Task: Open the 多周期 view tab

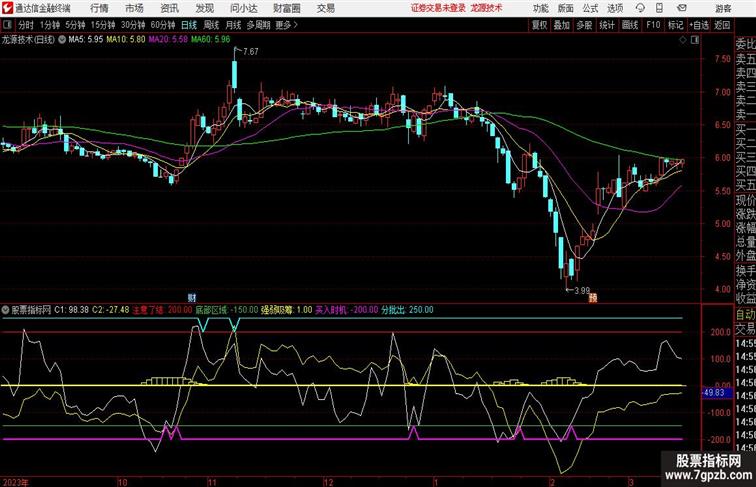Action: click(x=258, y=25)
